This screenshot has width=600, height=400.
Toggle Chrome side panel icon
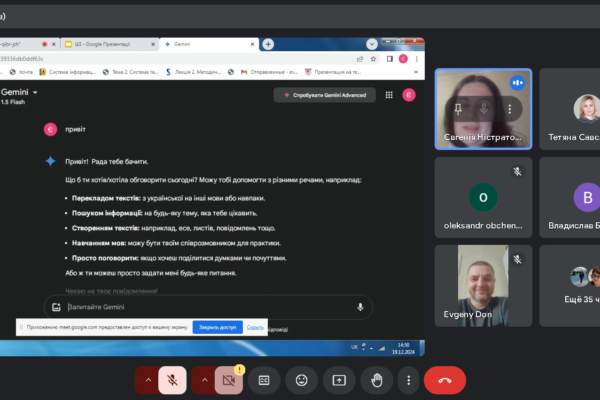[390, 59]
